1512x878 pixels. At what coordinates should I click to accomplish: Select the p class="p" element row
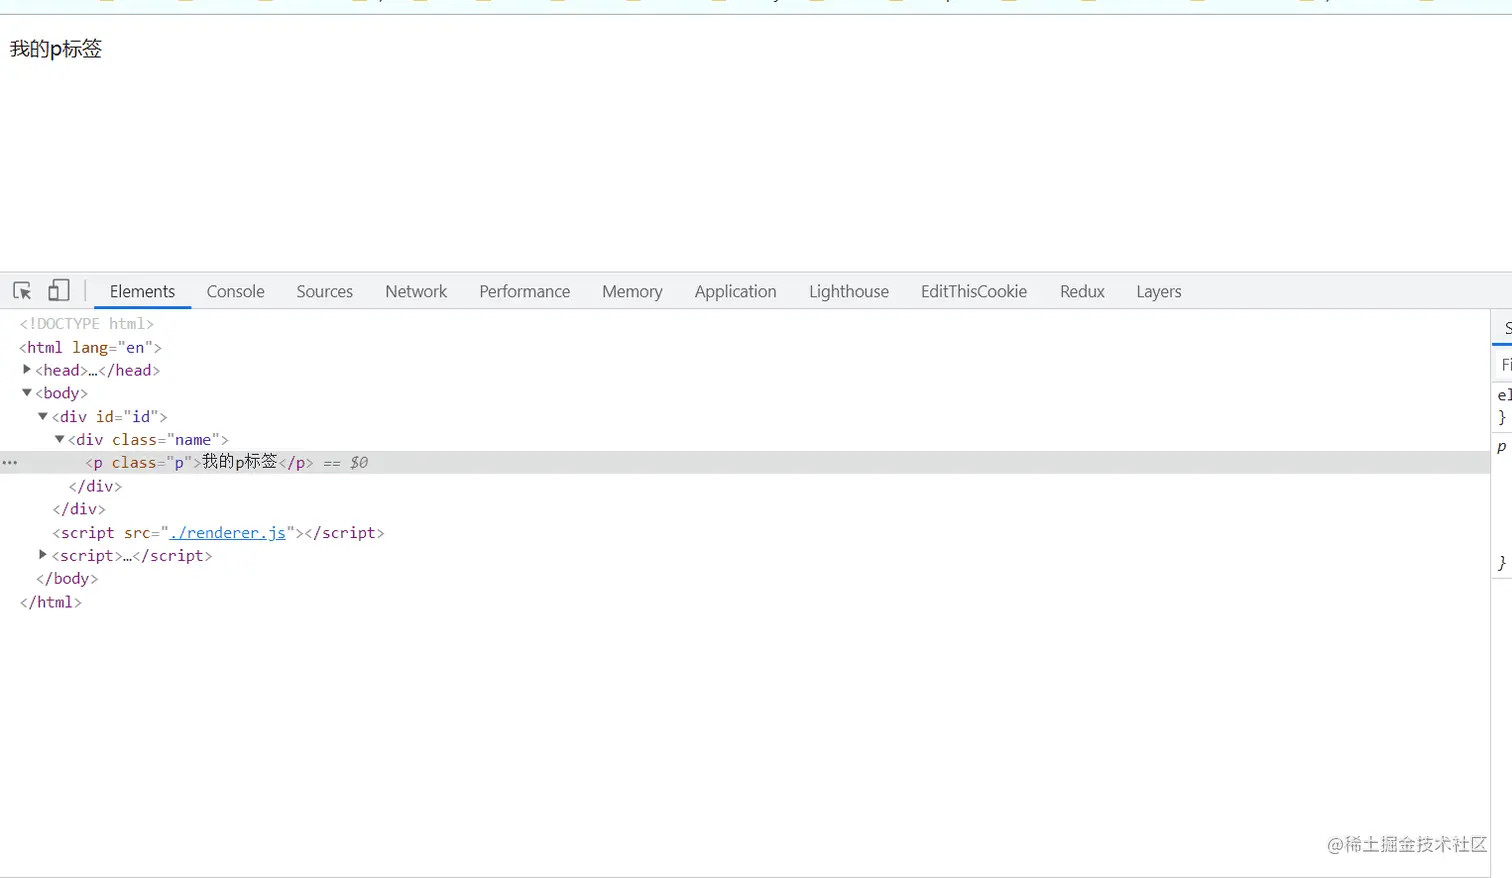(x=745, y=462)
